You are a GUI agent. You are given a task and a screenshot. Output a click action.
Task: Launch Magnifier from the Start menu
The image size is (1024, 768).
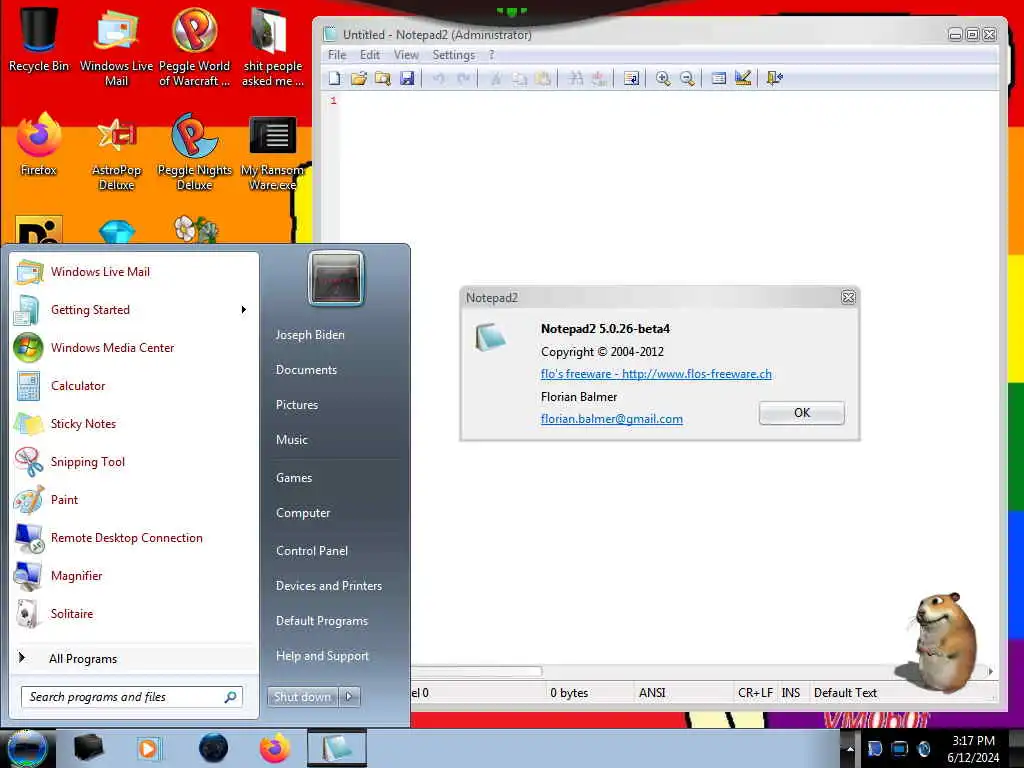[135, 575]
